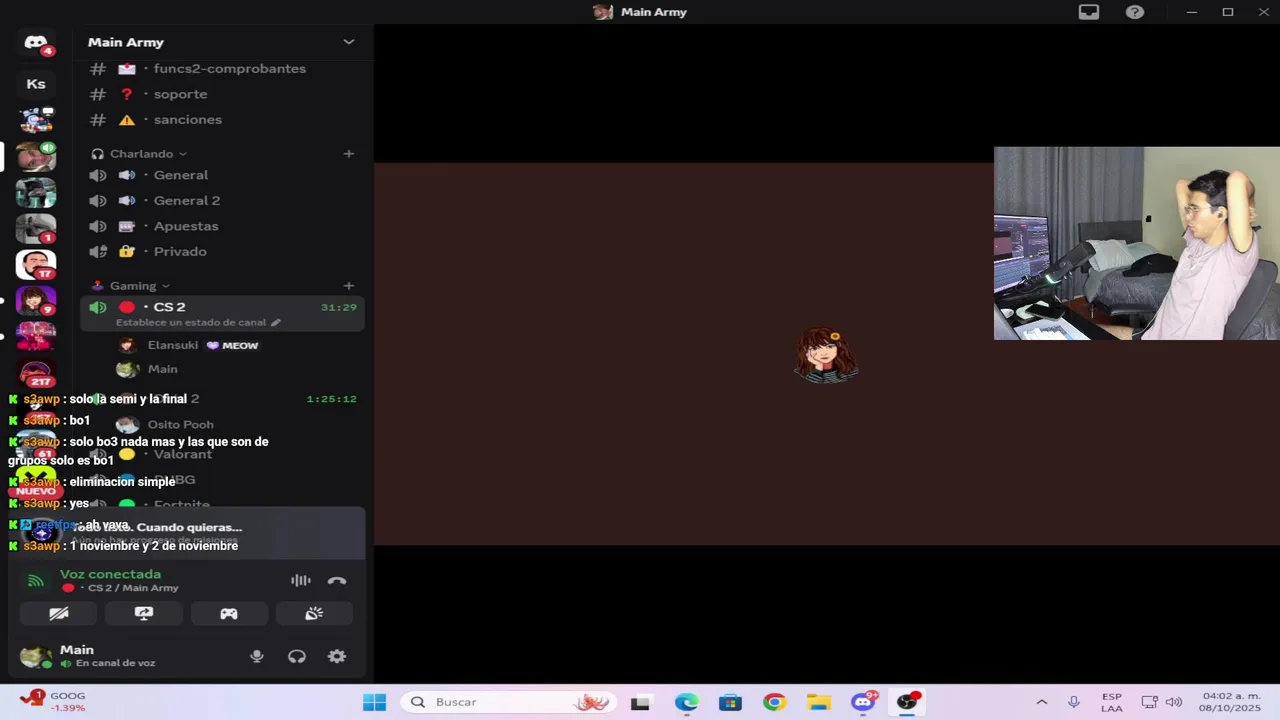Open volume tray icon

click(x=1174, y=702)
